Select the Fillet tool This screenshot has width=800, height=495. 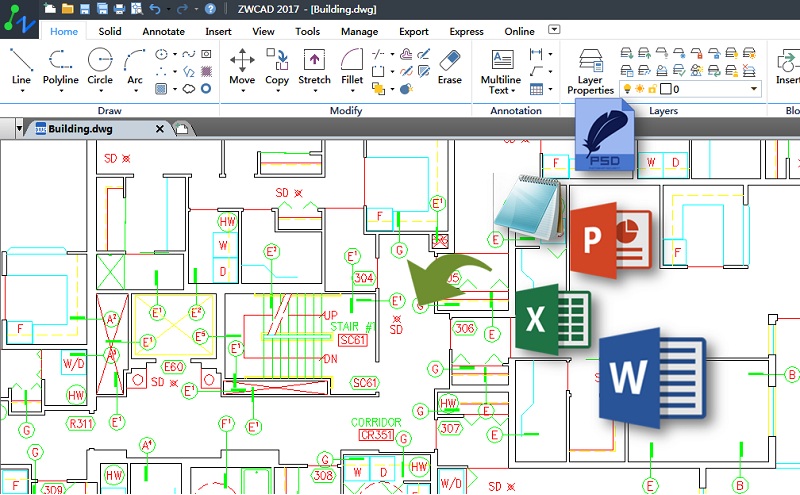coord(352,66)
